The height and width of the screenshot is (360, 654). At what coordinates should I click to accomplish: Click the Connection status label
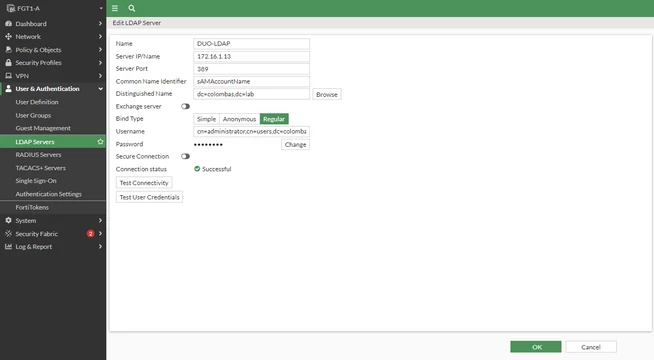pyautogui.click(x=141, y=169)
